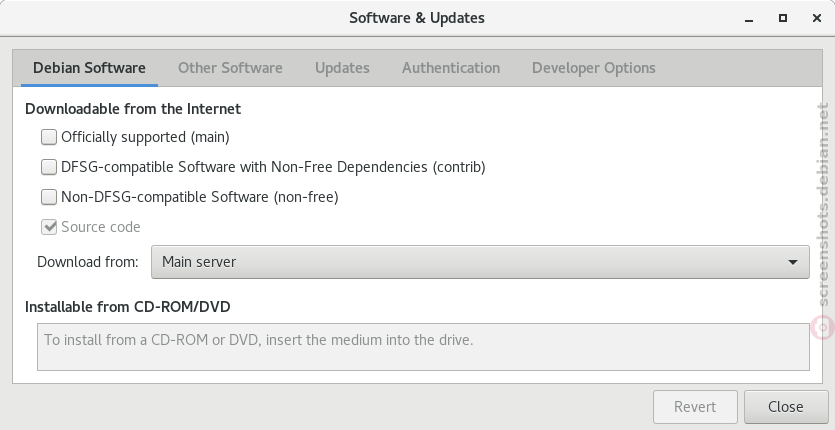The width and height of the screenshot is (835, 430).
Task: Switch to the Other Software tab
Action: click(230, 68)
